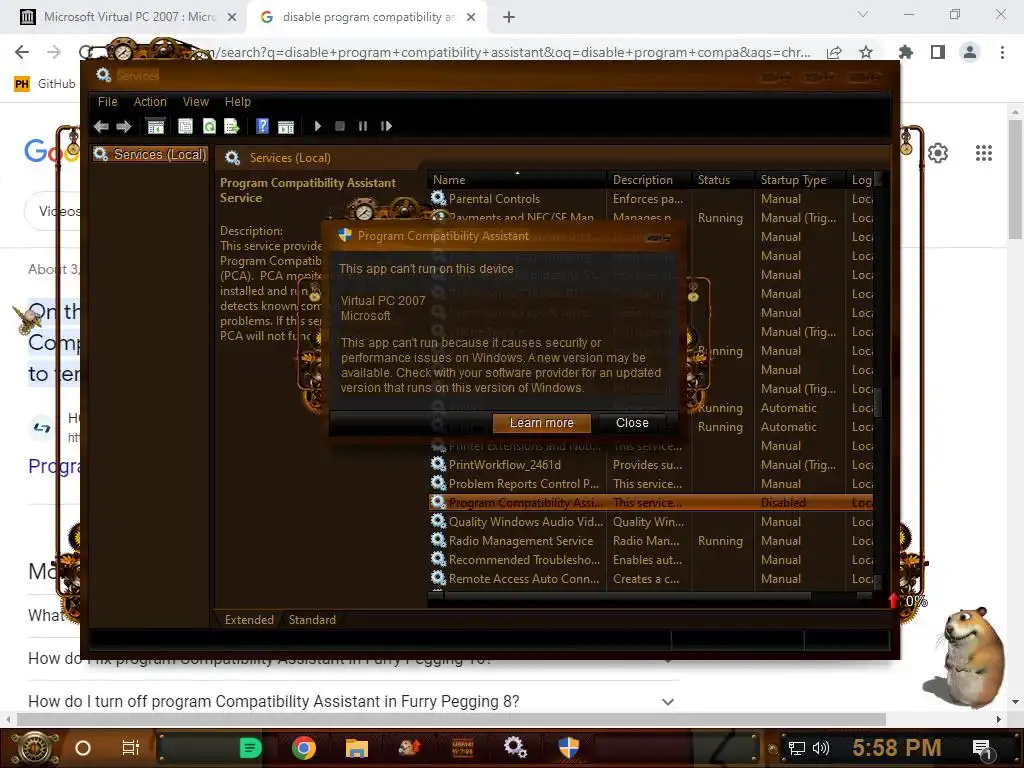The width and height of the screenshot is (1024, 768).
Task: Switch to the Standard tab
Action: pos(312,620)
